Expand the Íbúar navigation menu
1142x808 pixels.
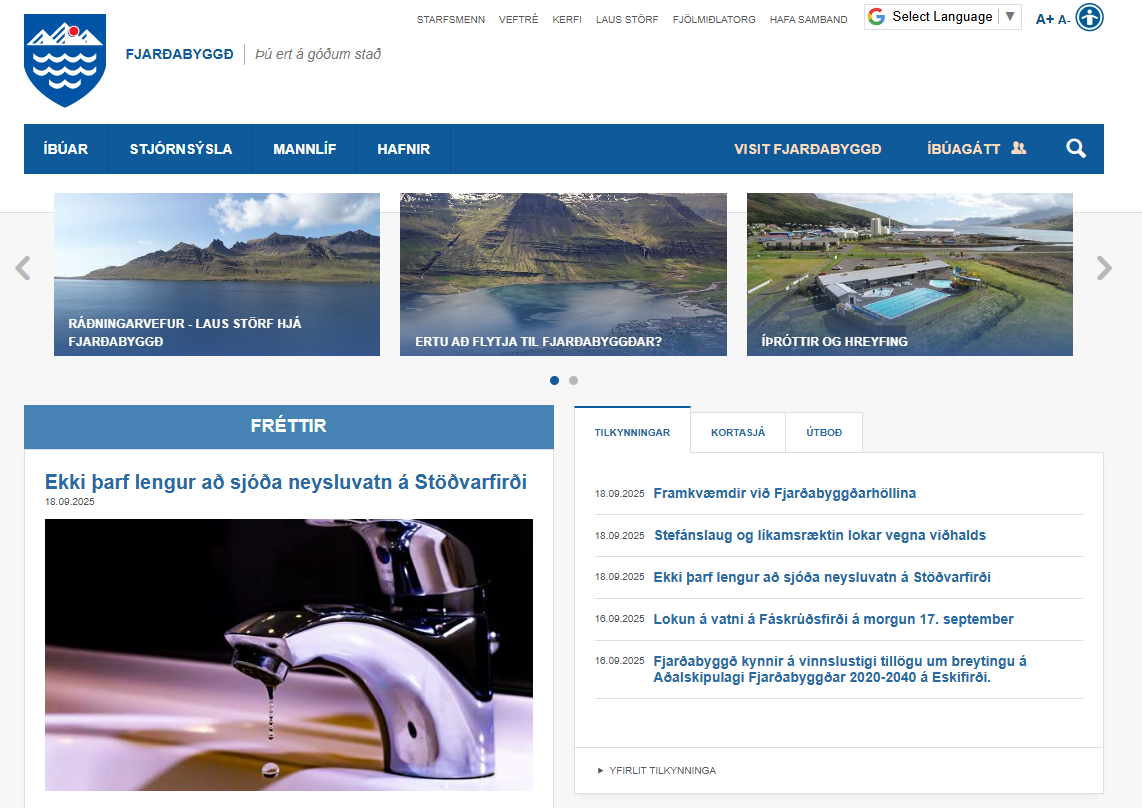tap(66, 149)
